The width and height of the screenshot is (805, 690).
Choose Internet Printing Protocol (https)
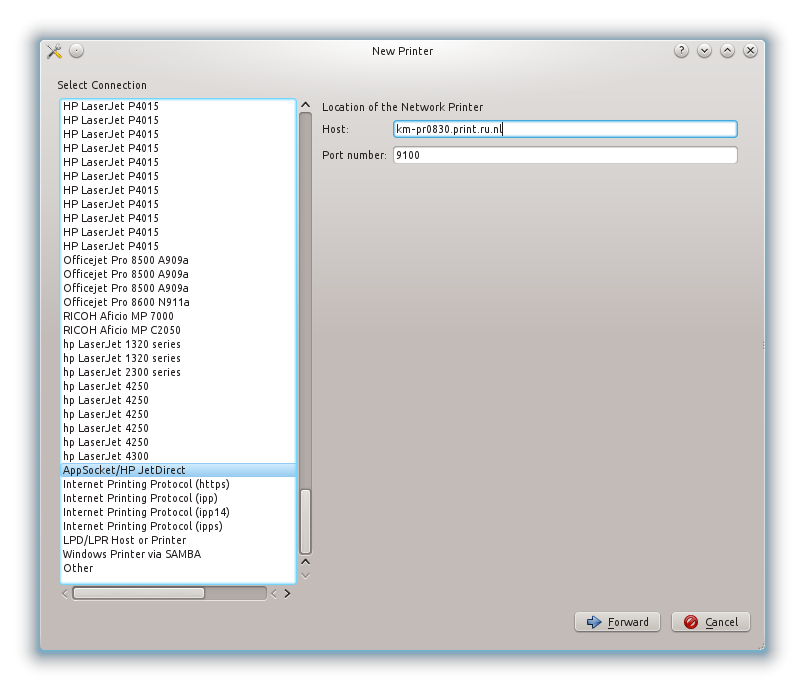pyautogui.click(x=146, y=484)
